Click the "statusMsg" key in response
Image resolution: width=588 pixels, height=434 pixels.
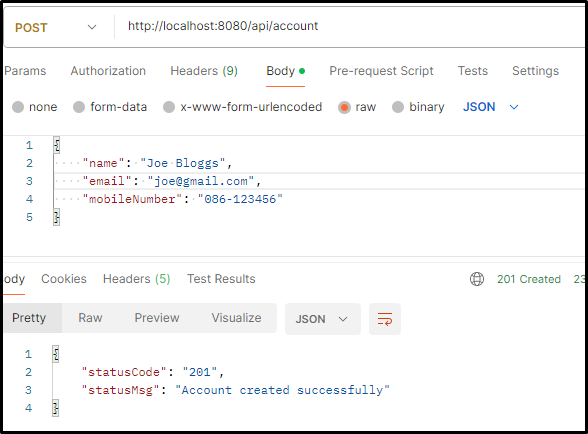pos(120,390)
